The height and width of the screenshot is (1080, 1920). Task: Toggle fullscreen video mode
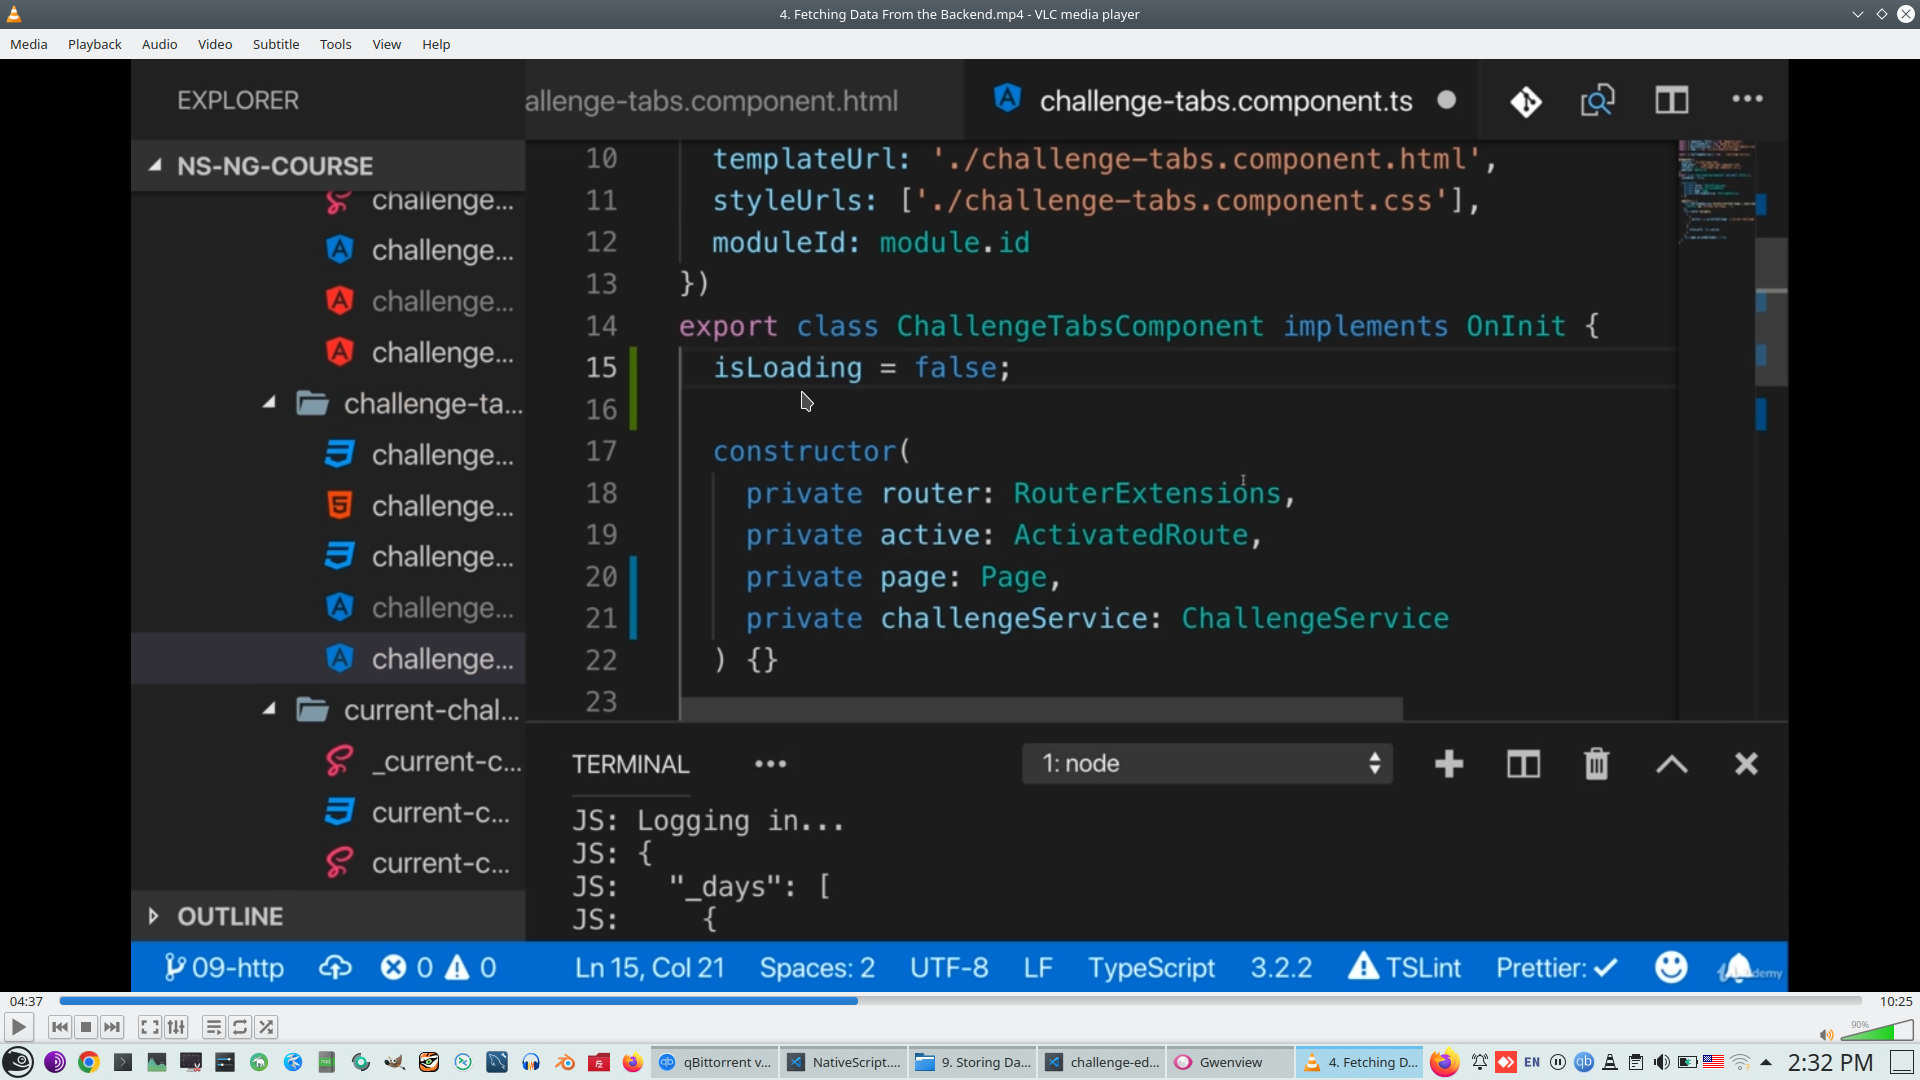click(150, 1027)
